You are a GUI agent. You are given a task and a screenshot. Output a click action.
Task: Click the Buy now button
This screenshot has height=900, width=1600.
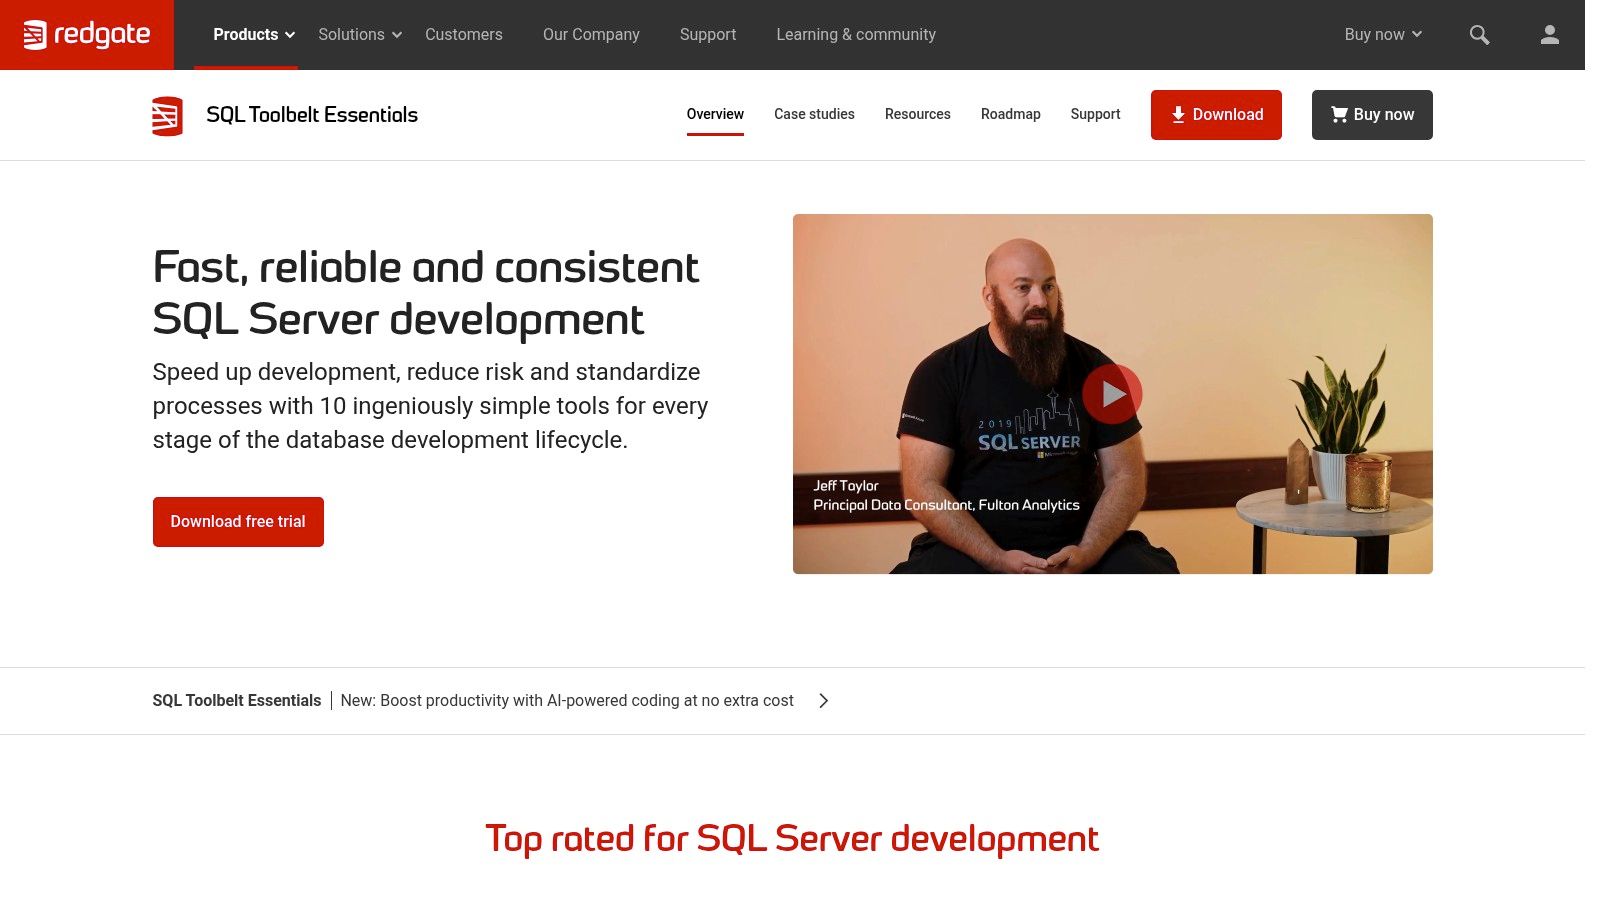click(1372, 114)
